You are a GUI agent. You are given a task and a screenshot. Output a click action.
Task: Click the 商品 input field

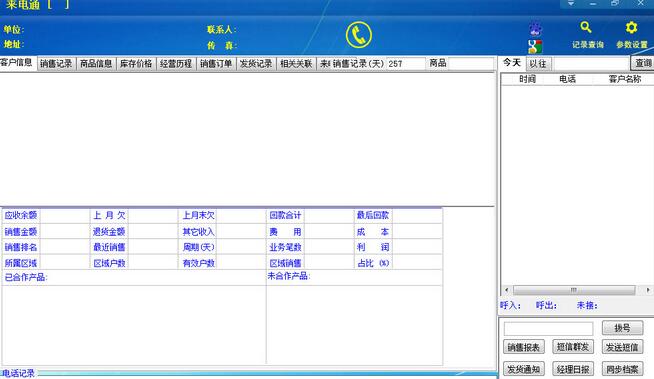point(471,64)
